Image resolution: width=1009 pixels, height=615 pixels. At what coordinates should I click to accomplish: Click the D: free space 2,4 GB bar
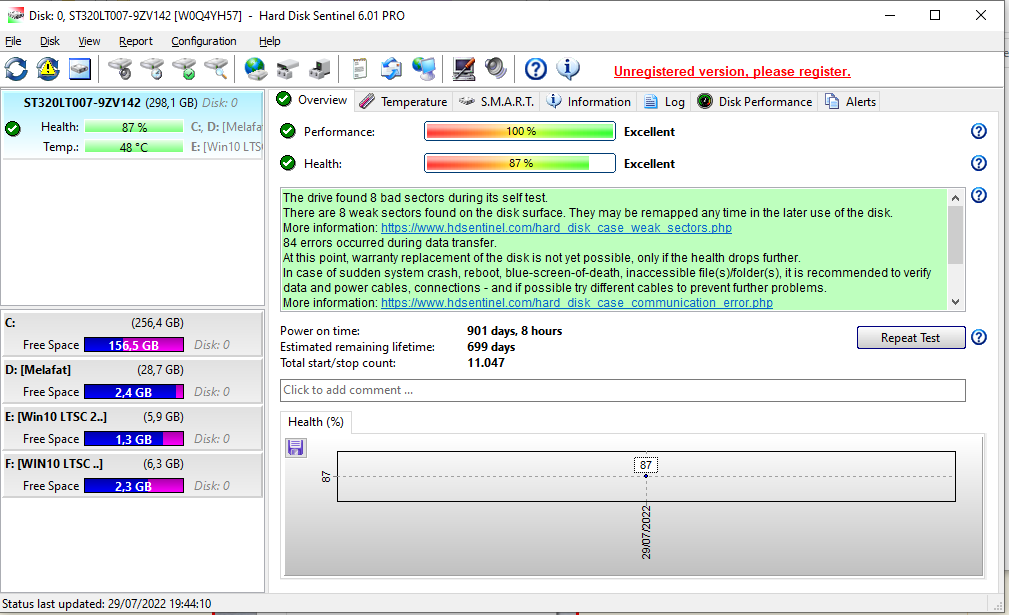(134, 392)
